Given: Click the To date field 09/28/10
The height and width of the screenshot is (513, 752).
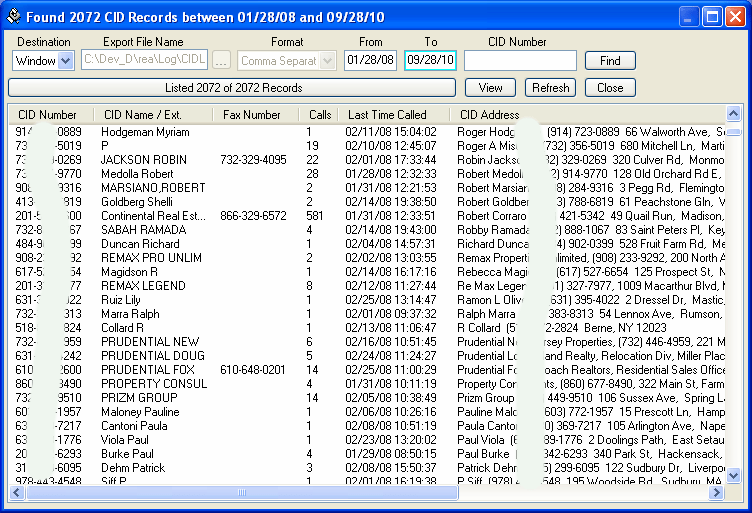Looking at the screenshot, I should [430, 60].
